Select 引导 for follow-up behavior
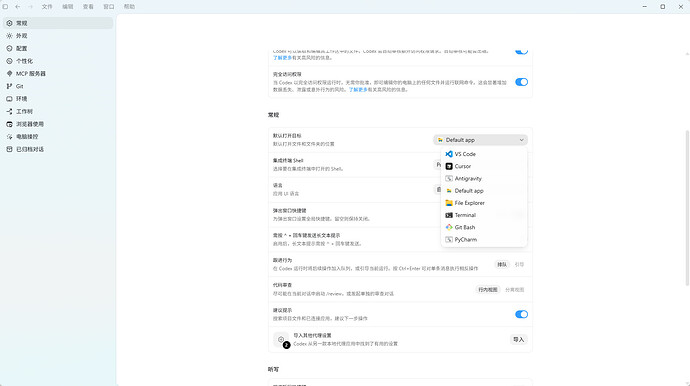The height and width of the screenshot is (386, 690). pos(519,265)
